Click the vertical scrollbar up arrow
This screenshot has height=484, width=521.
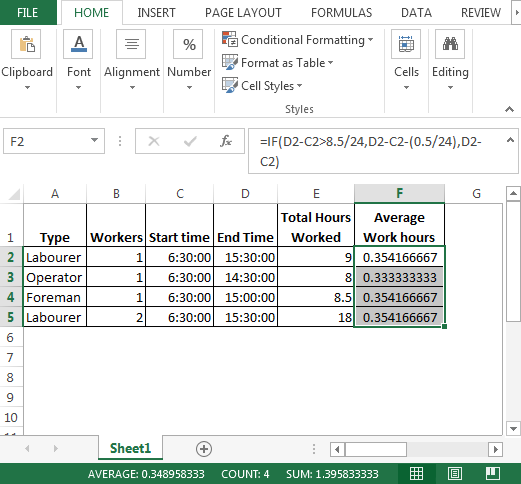pyautogui.click(x=513, y=193)
